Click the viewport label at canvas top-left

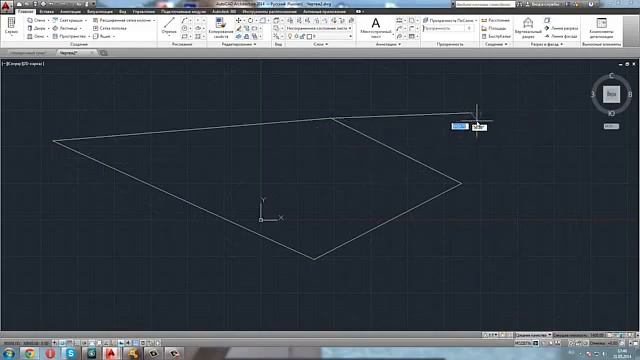(x=24, y=64)
